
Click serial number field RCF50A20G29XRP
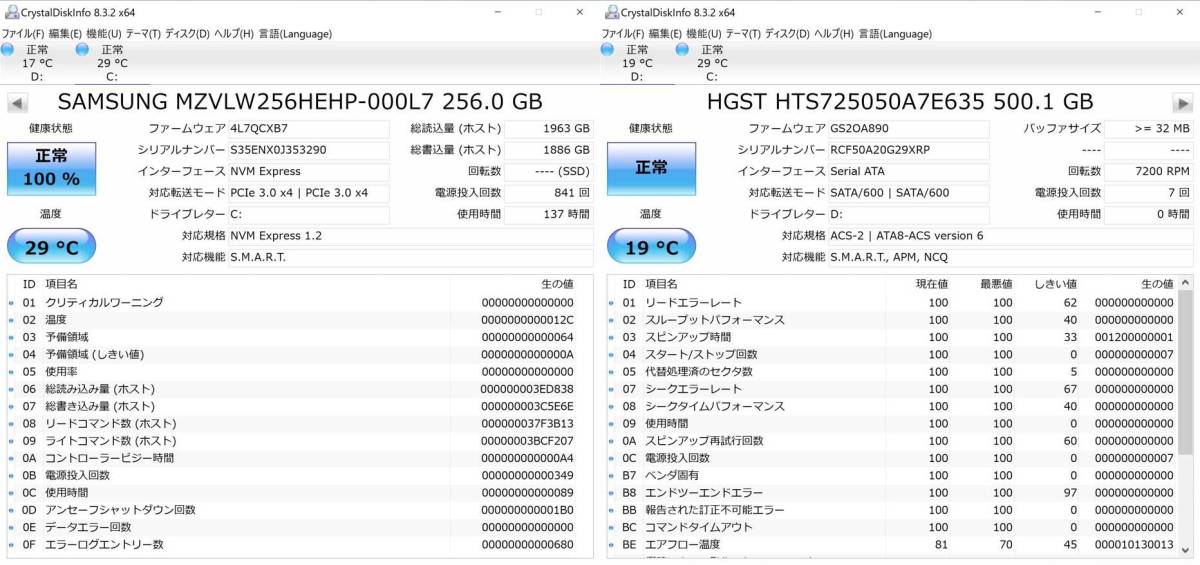908,150
